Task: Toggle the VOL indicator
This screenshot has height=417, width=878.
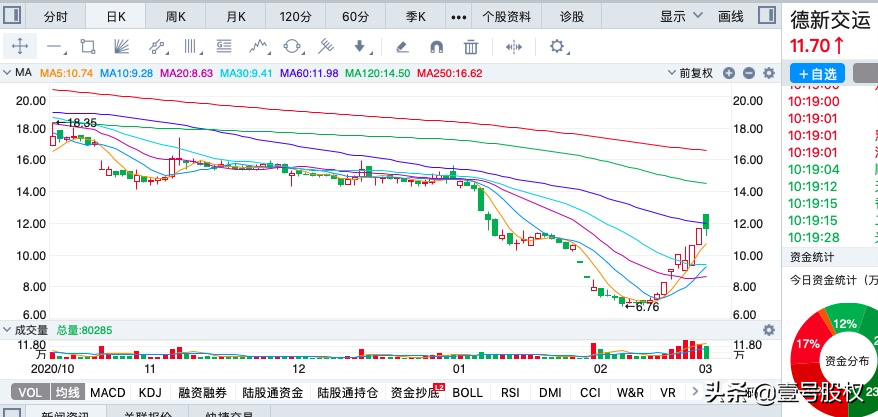Action: point(31,393)
